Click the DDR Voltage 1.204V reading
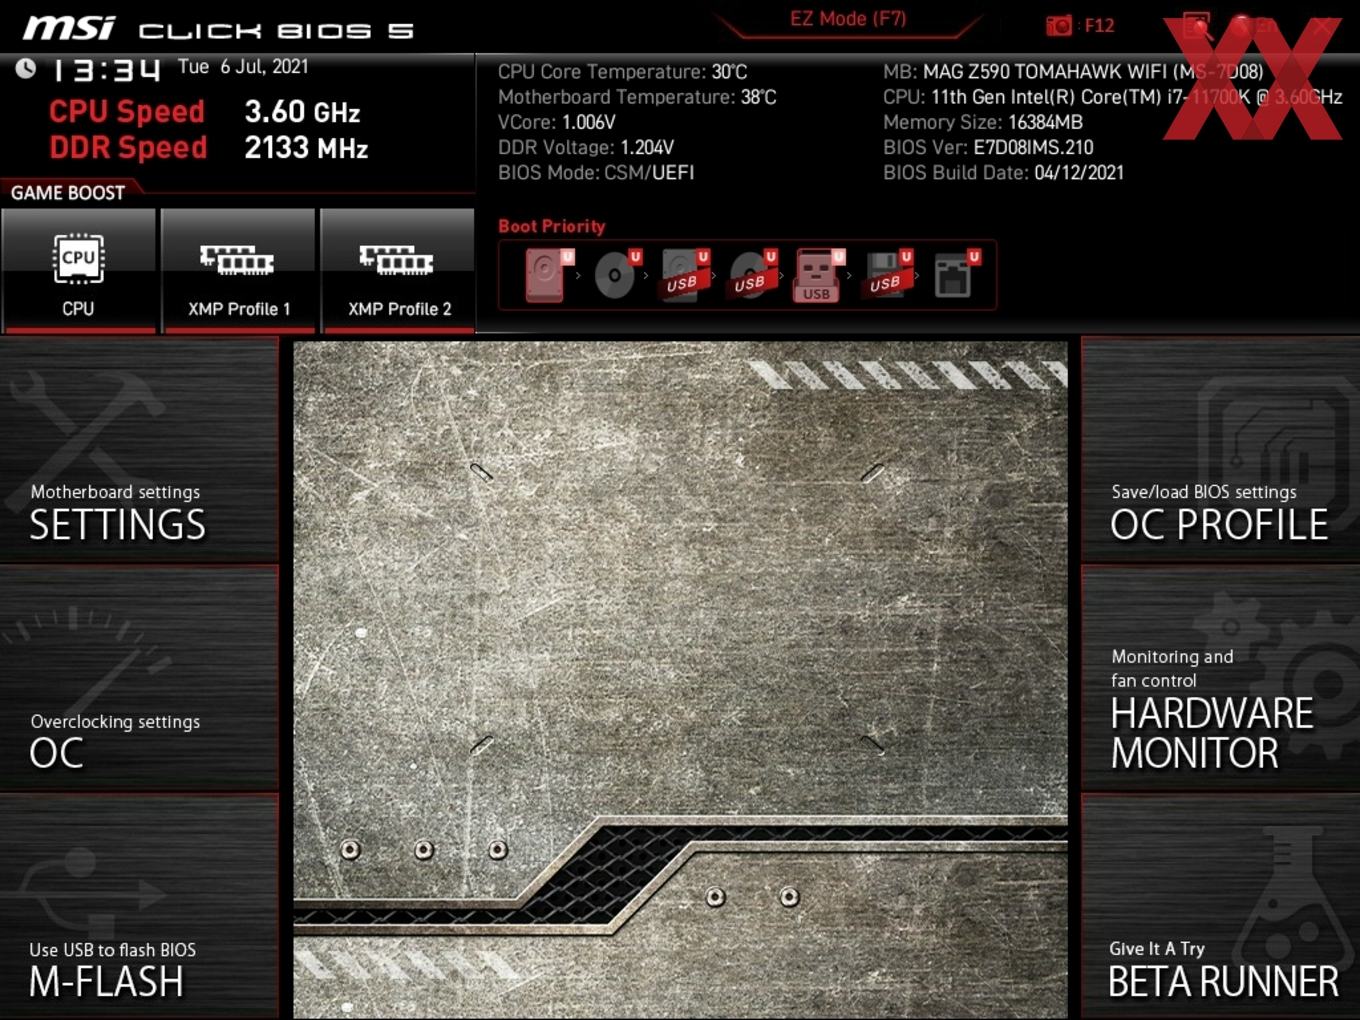Viewport: 1360px width, 1020px height. click(586, 147)
